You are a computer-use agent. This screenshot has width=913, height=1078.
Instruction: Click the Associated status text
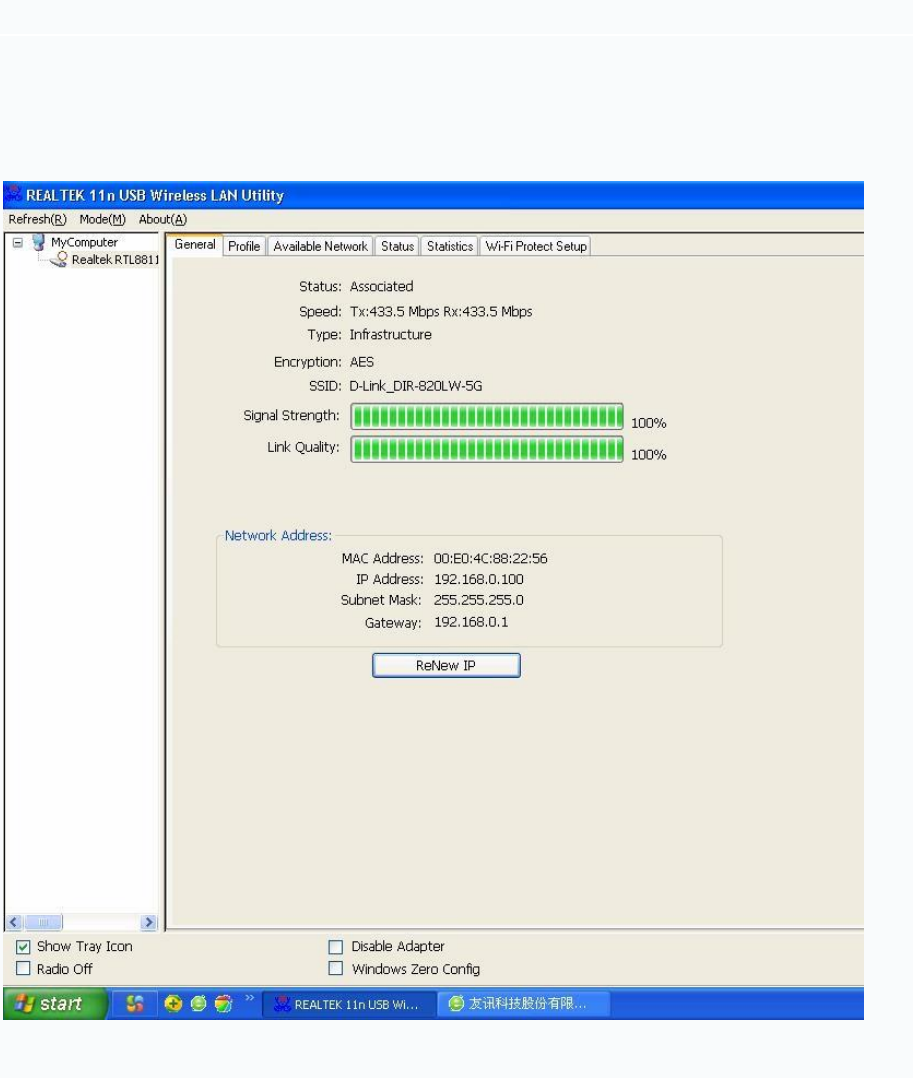[x=382, y=286]
